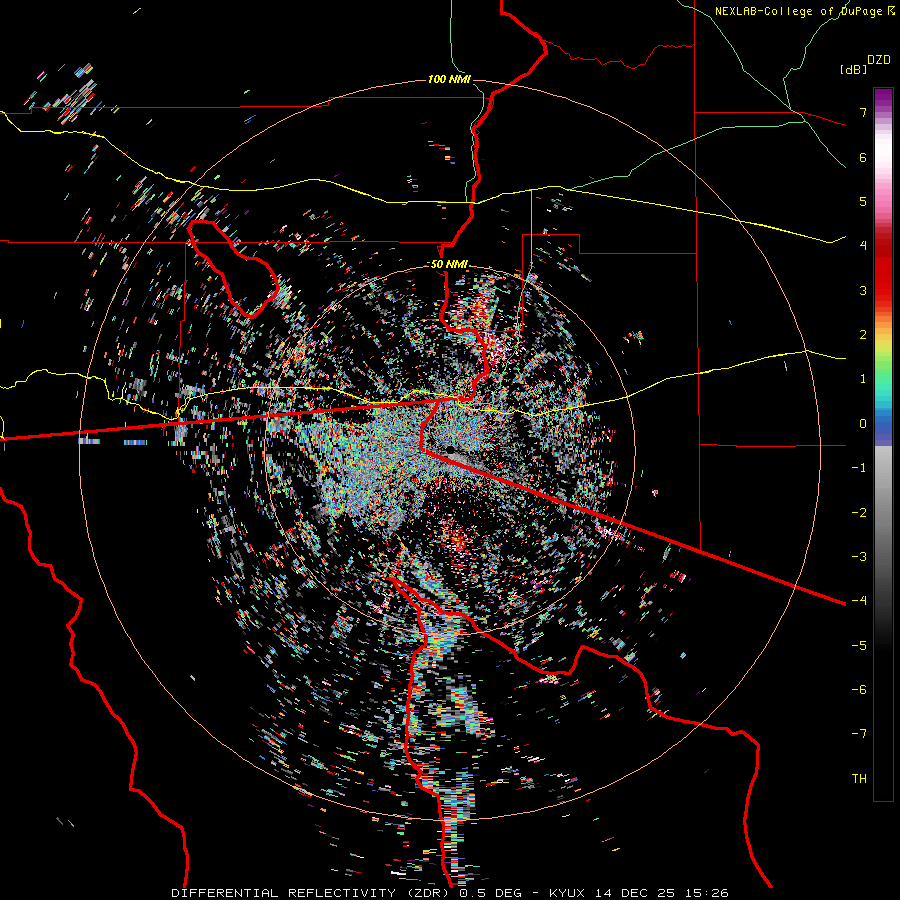Click the 3 value on color scale
900x900 pixels.
[863, 290]
